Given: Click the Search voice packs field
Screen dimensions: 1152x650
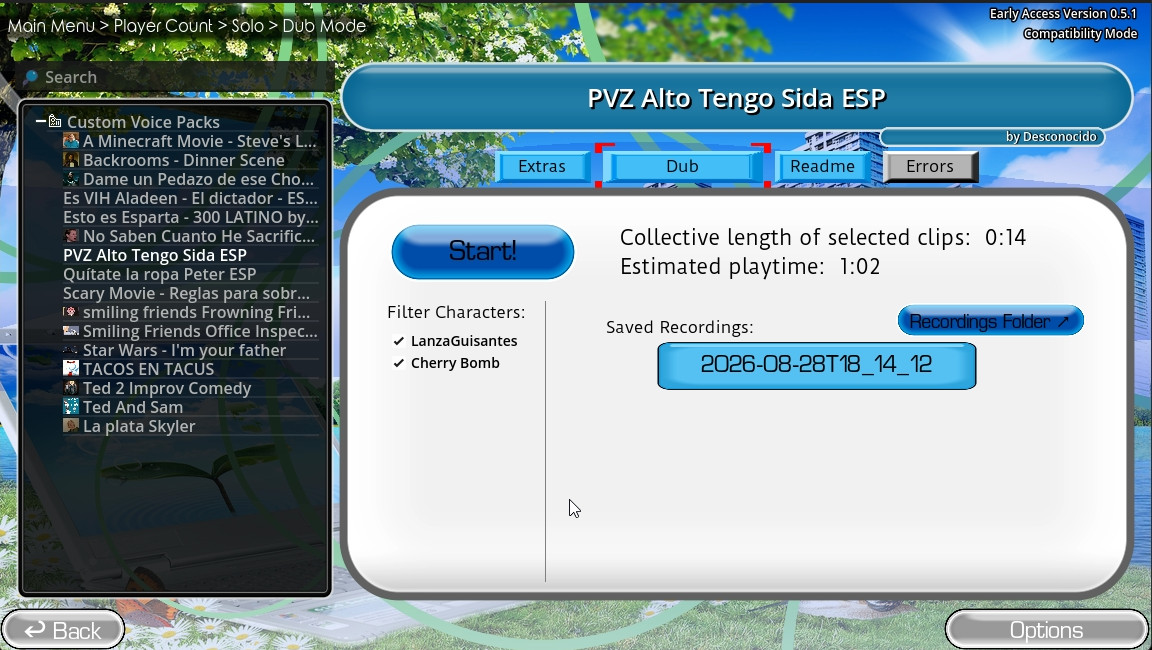Looking at the screenshot, I should [176, 77].
